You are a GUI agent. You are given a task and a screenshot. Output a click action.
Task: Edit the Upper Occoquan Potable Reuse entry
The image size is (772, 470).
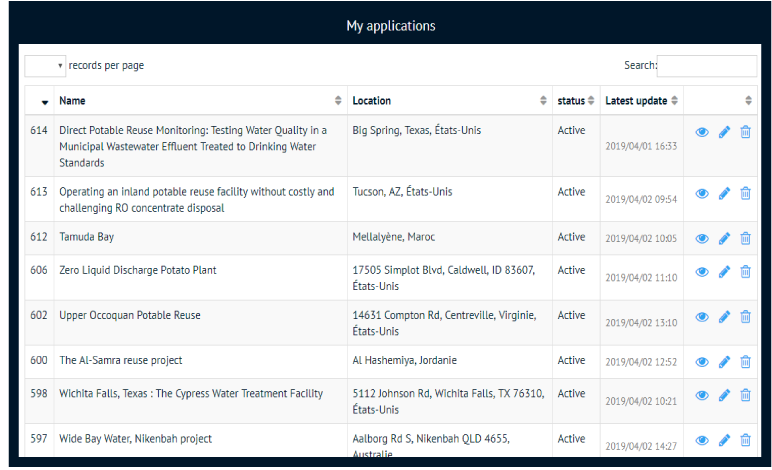click(x=724, y=317)
